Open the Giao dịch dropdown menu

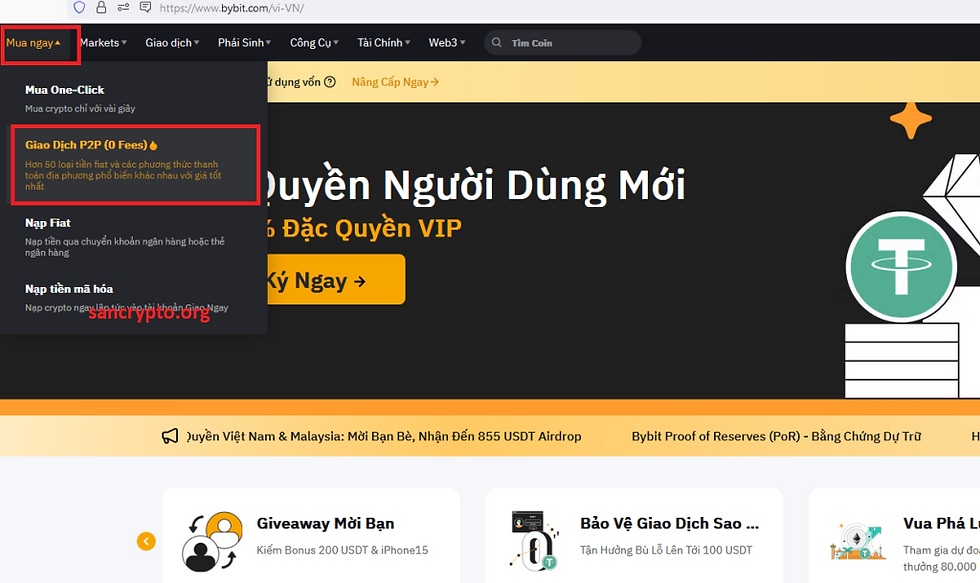click(172, 42)
